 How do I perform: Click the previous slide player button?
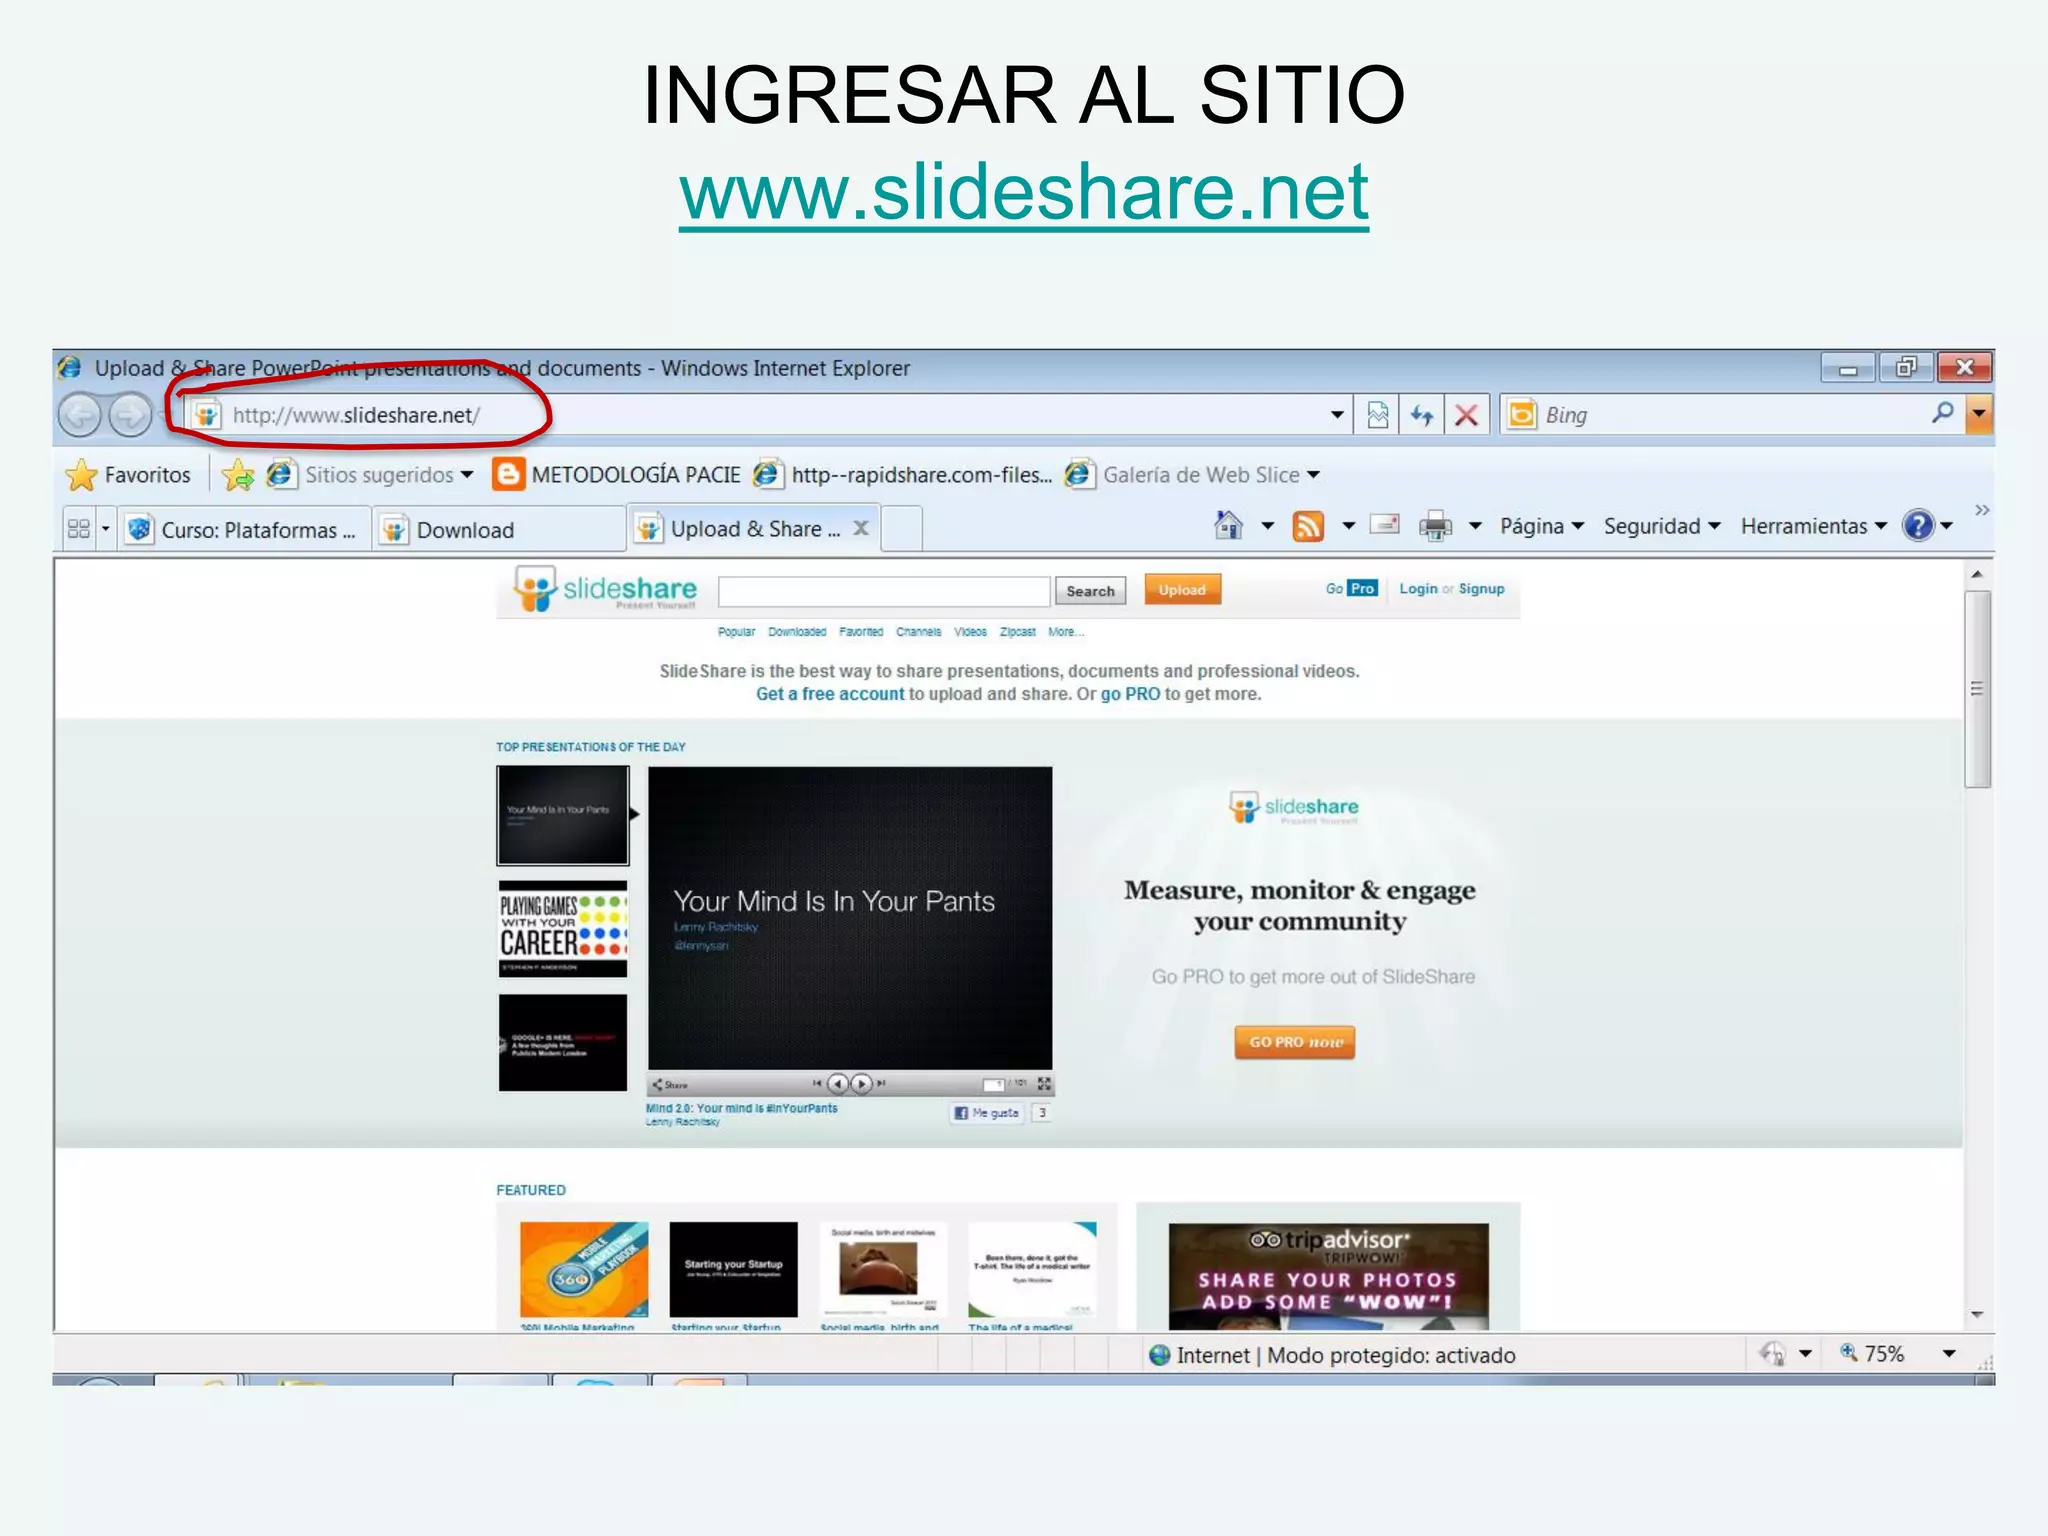(x=838, y=1083)
